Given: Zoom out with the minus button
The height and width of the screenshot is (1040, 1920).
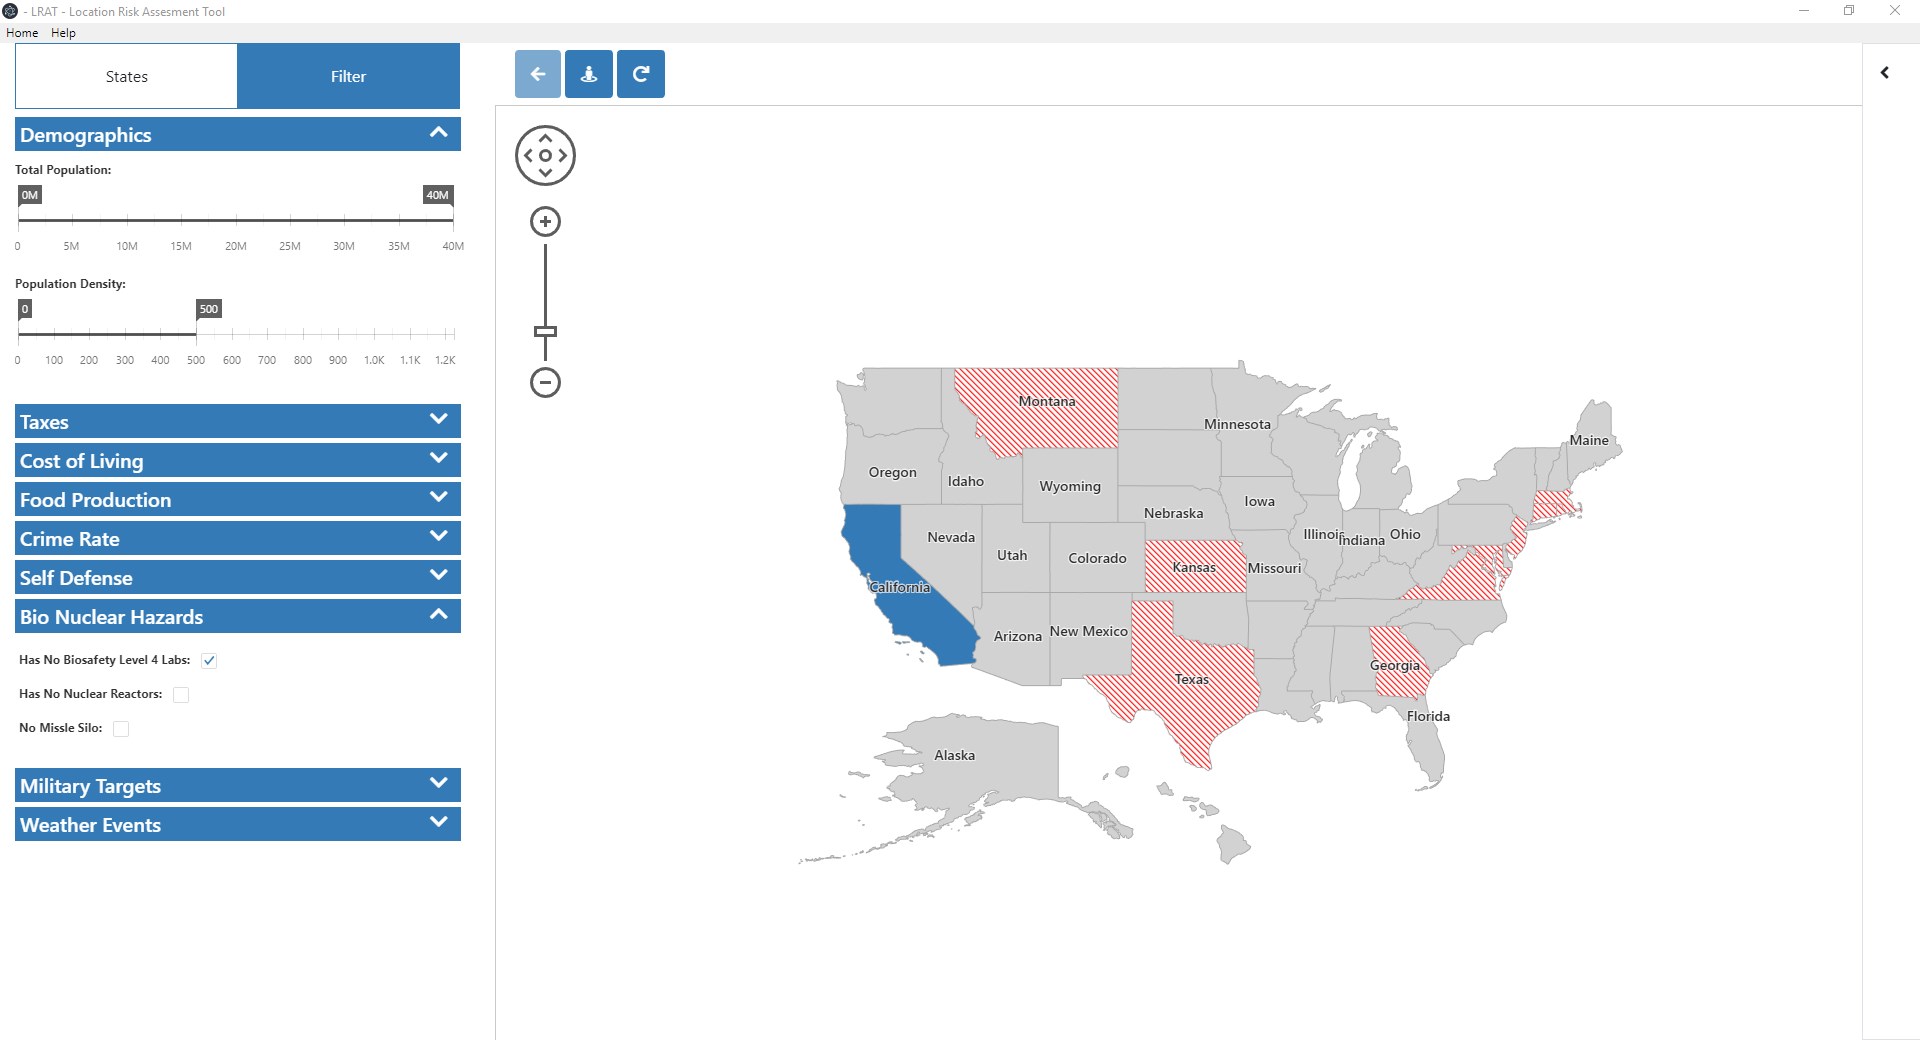Looking at the screenshot, I should pos(545,382).
